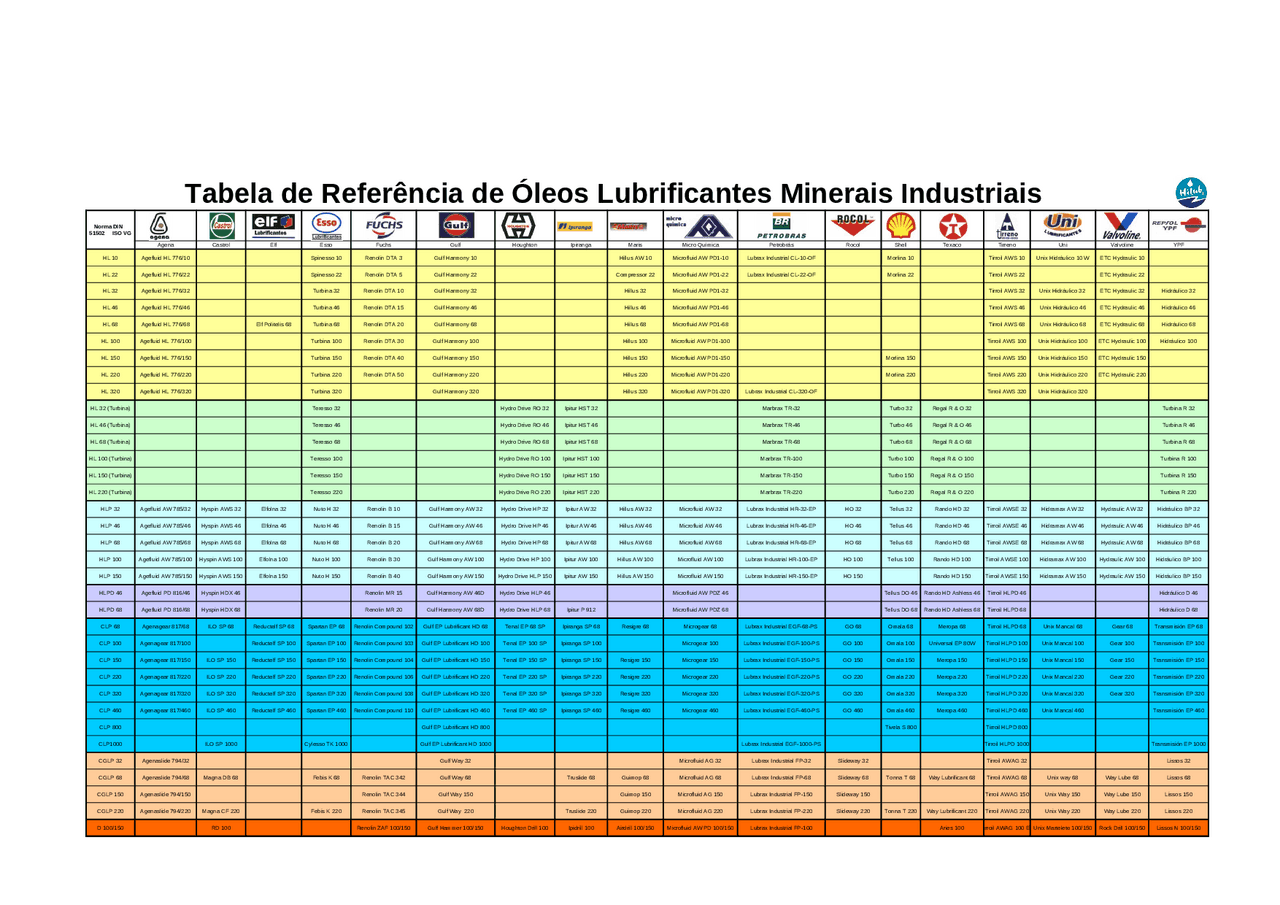
Task: Select the 'Febis K 68' cell
Action: tap(325, 777)
